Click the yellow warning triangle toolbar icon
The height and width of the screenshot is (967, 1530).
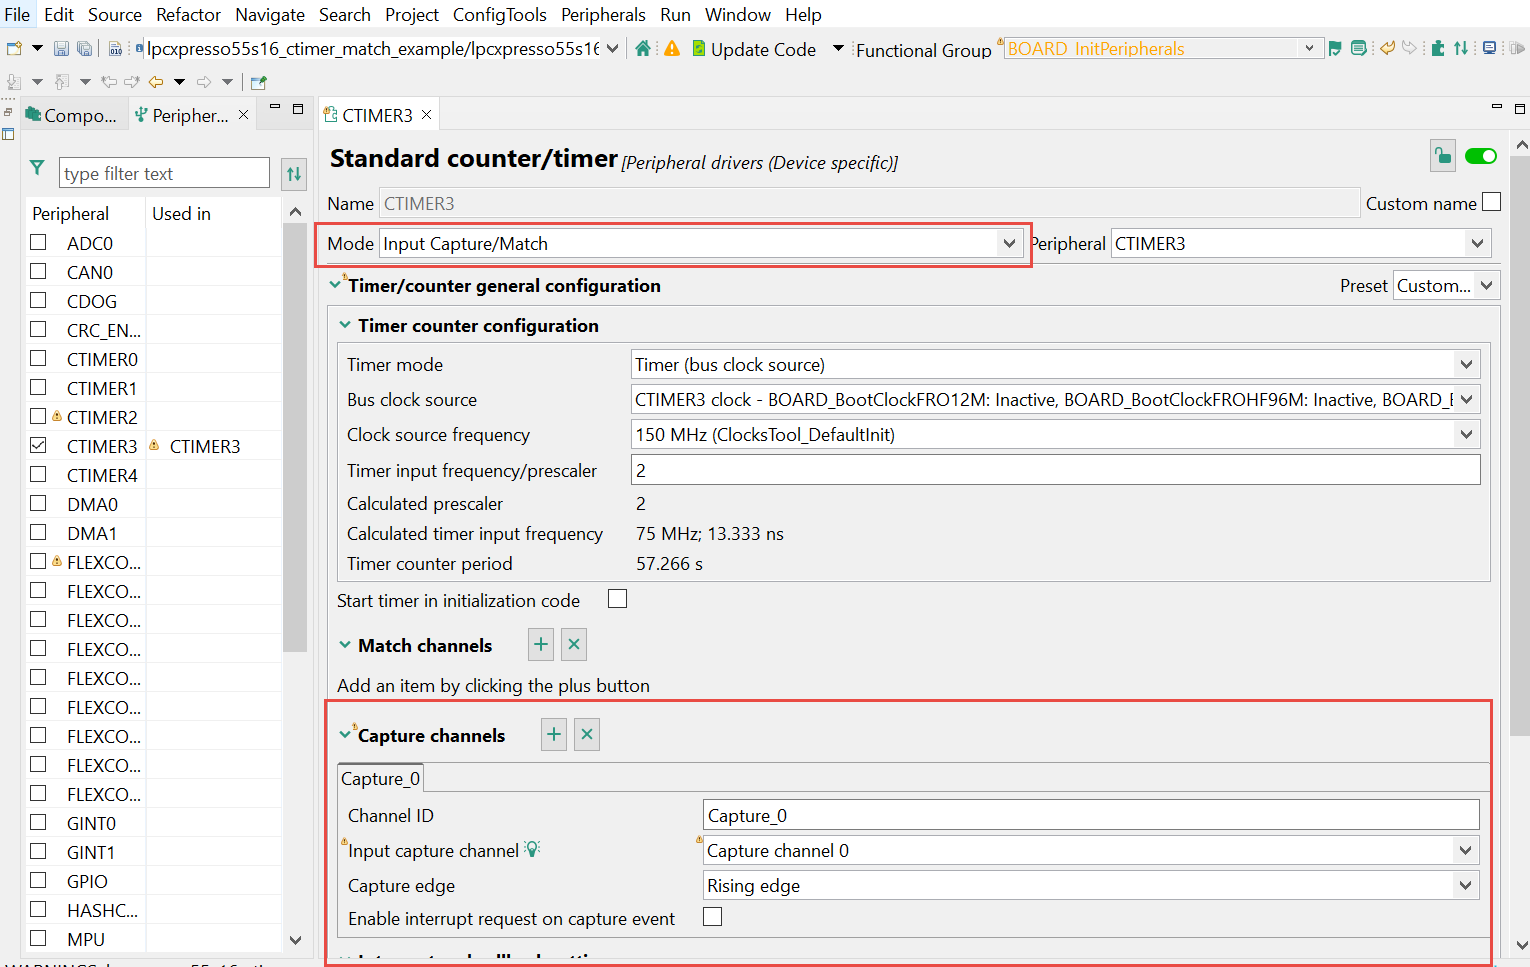pos(672,49)
